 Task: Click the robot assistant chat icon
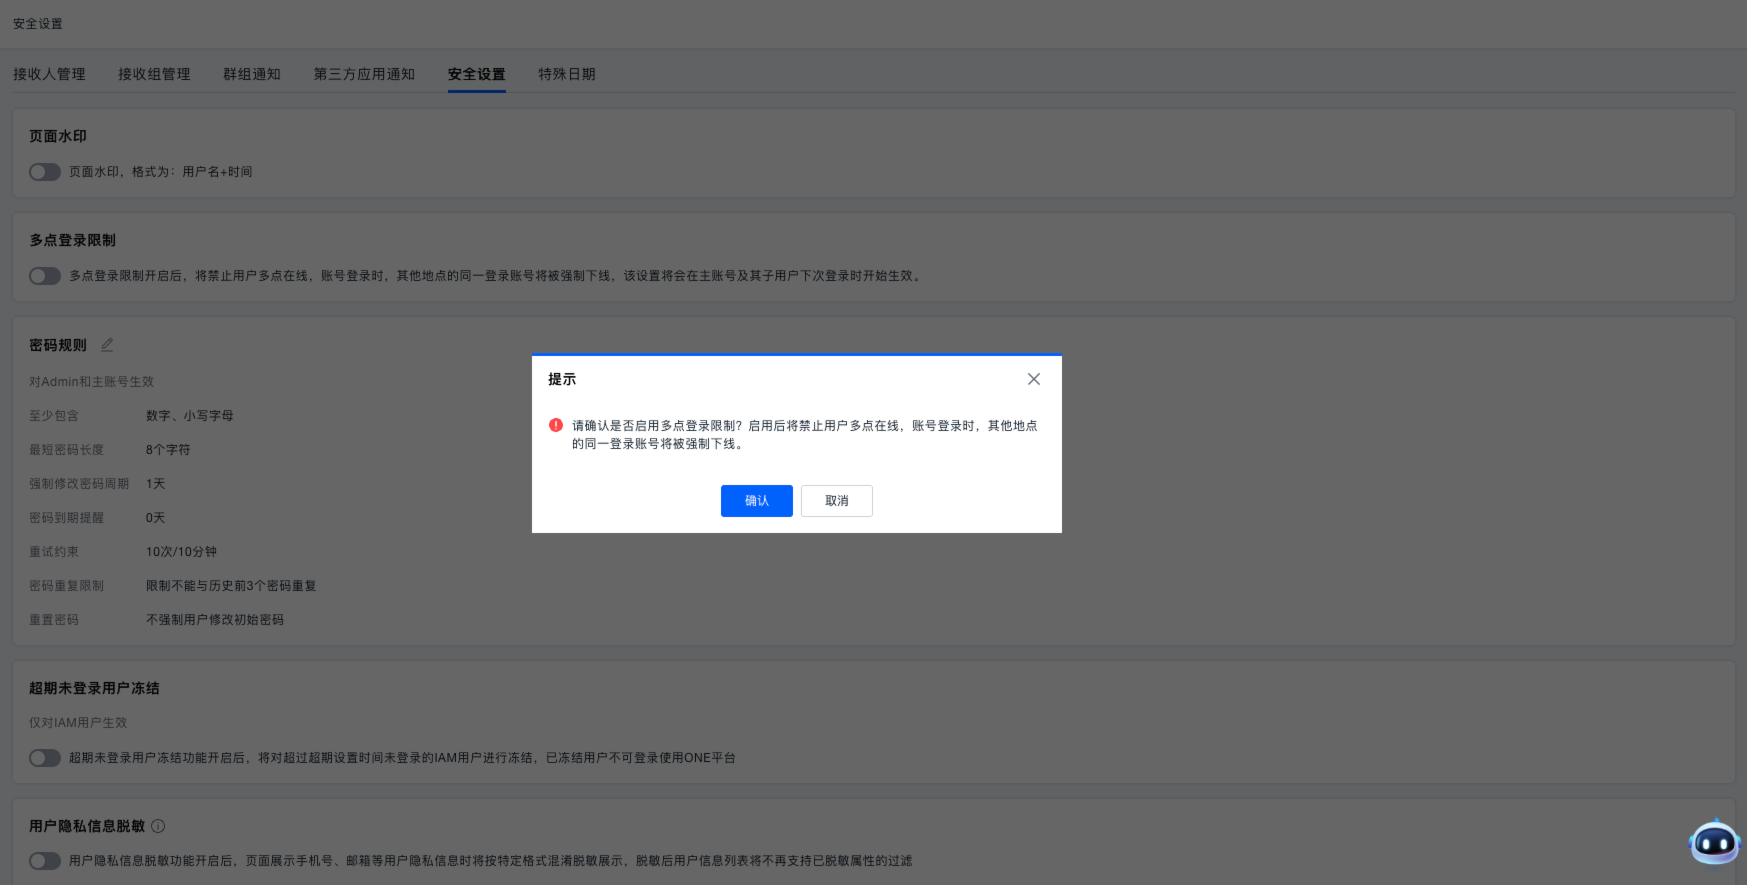(1714, 842)
